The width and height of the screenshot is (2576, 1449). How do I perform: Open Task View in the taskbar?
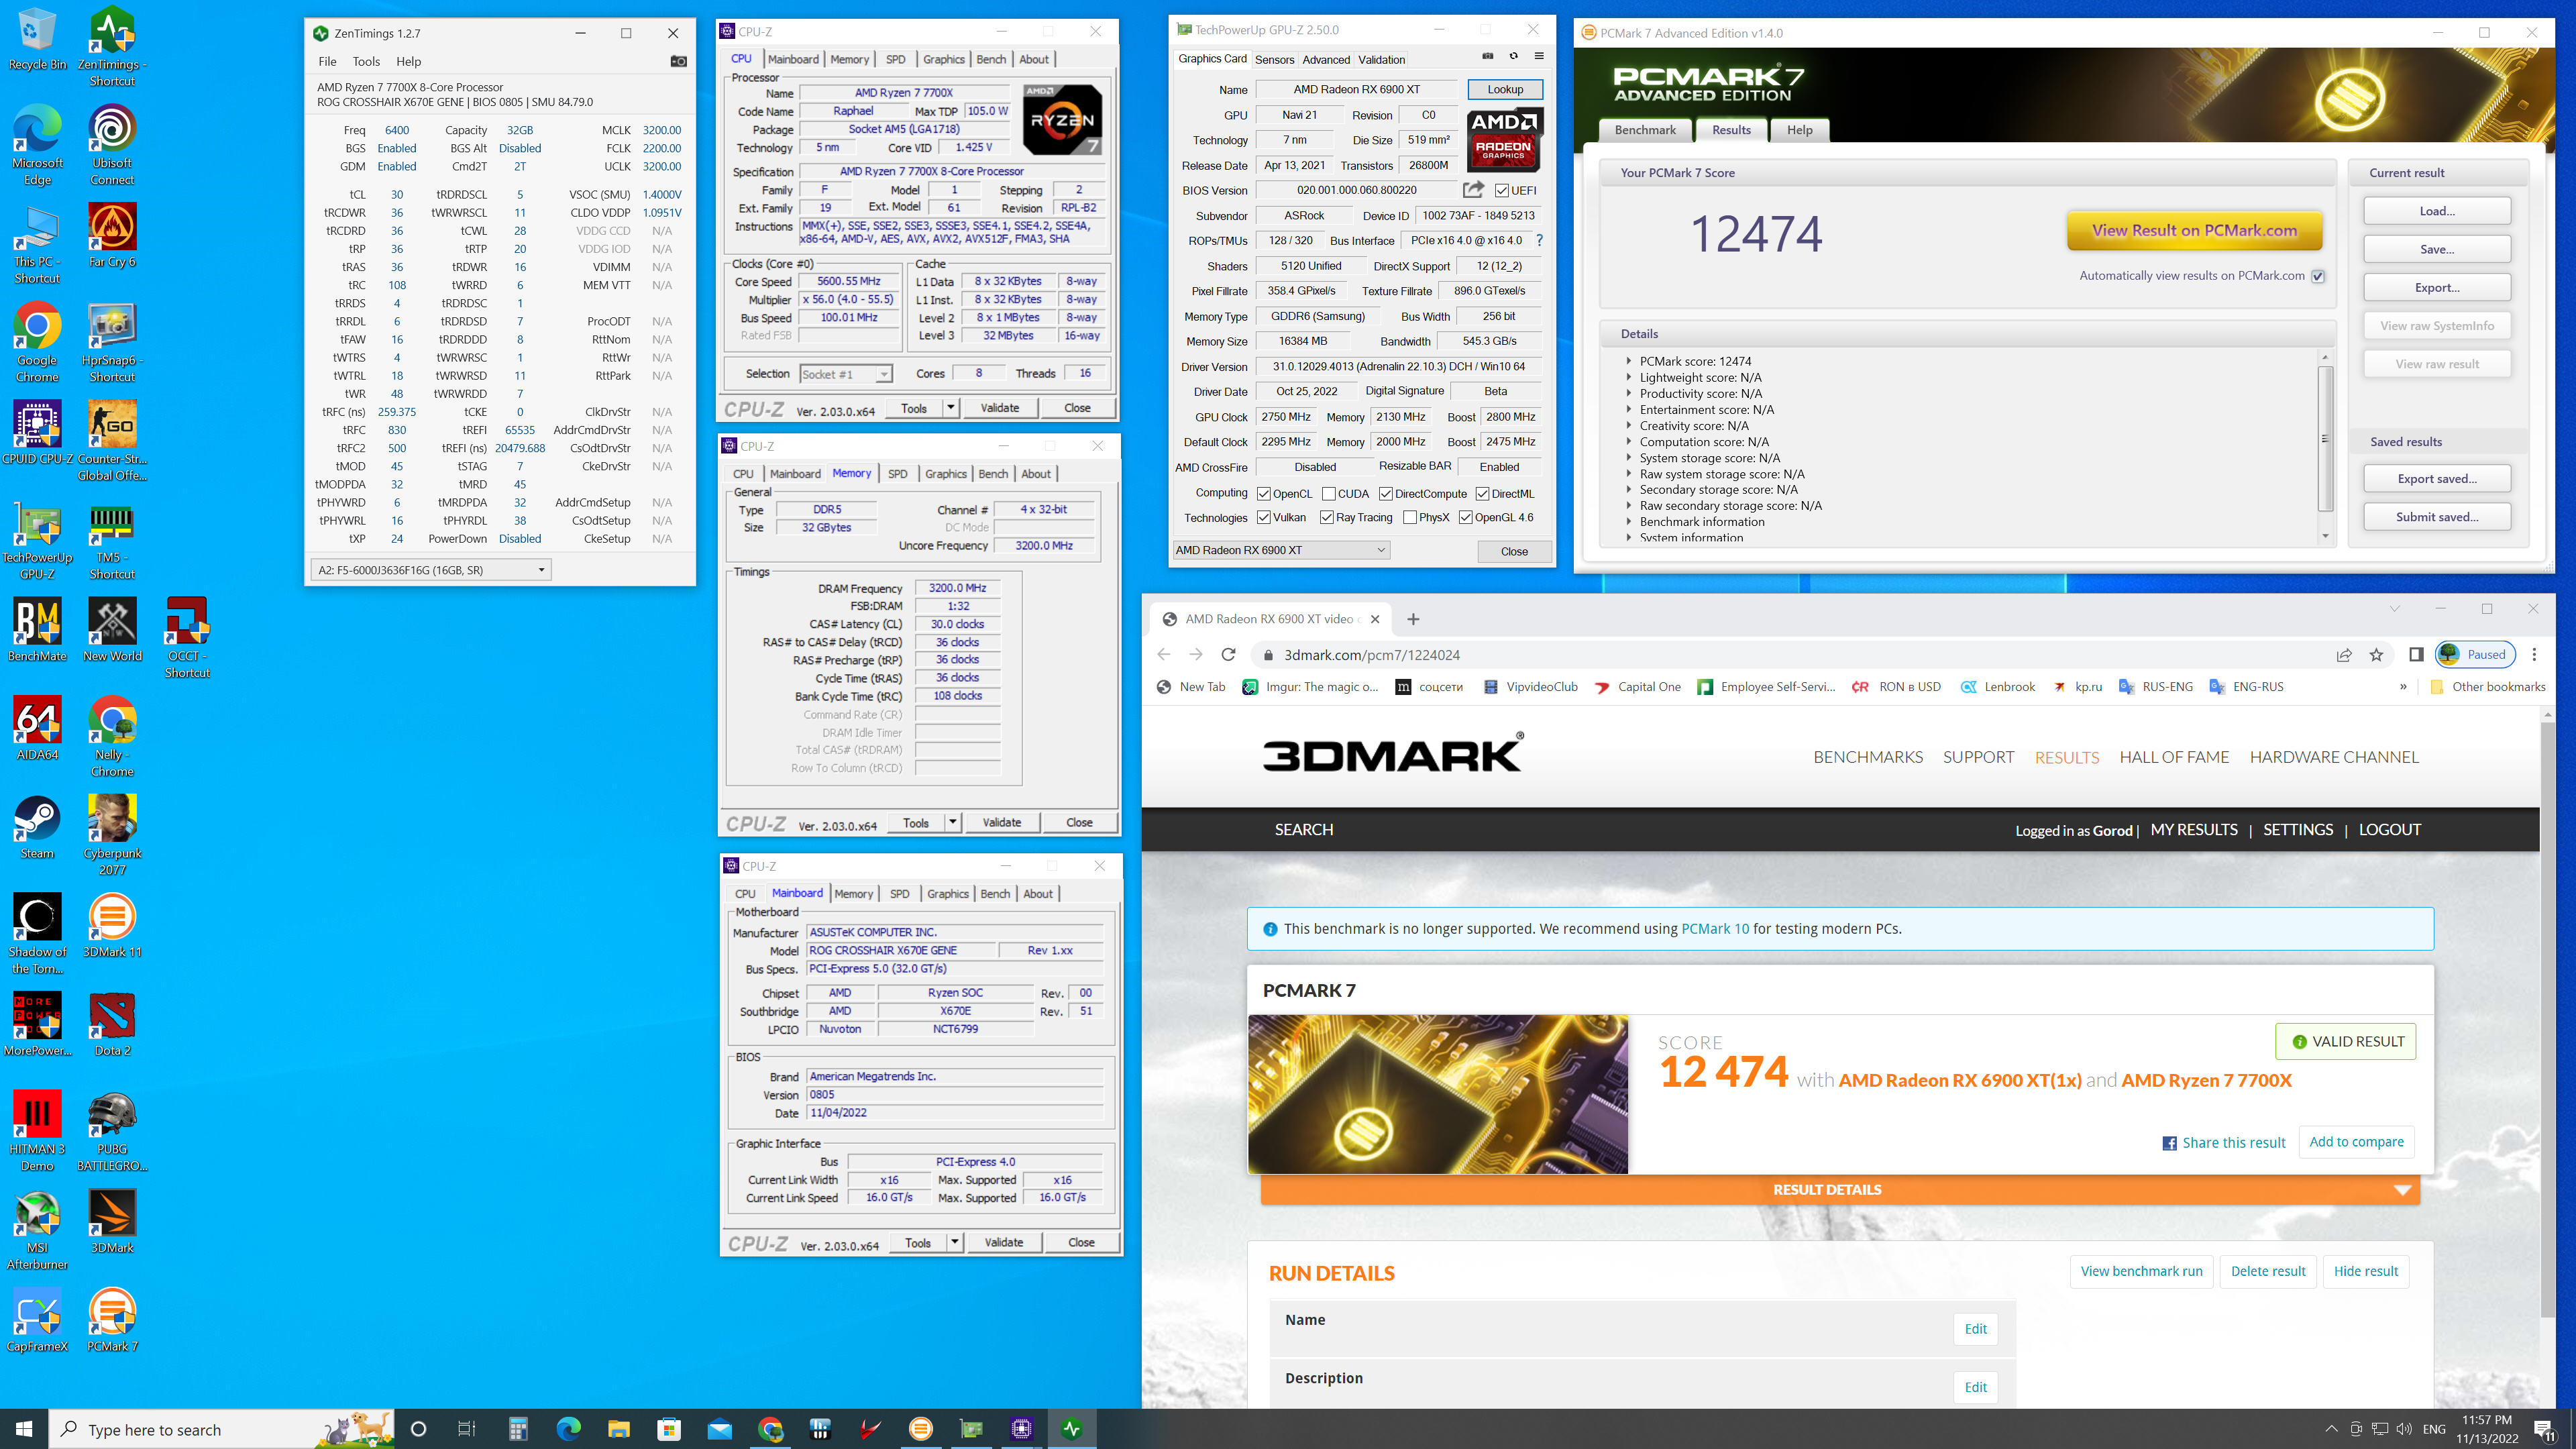tap(466, 1429)
